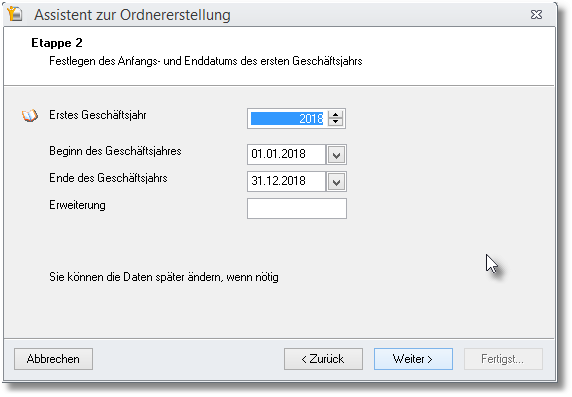This screenshot has width=572, height=397.
Task: Increase the first fiscal year with up arrow
Action: point(336,115)
